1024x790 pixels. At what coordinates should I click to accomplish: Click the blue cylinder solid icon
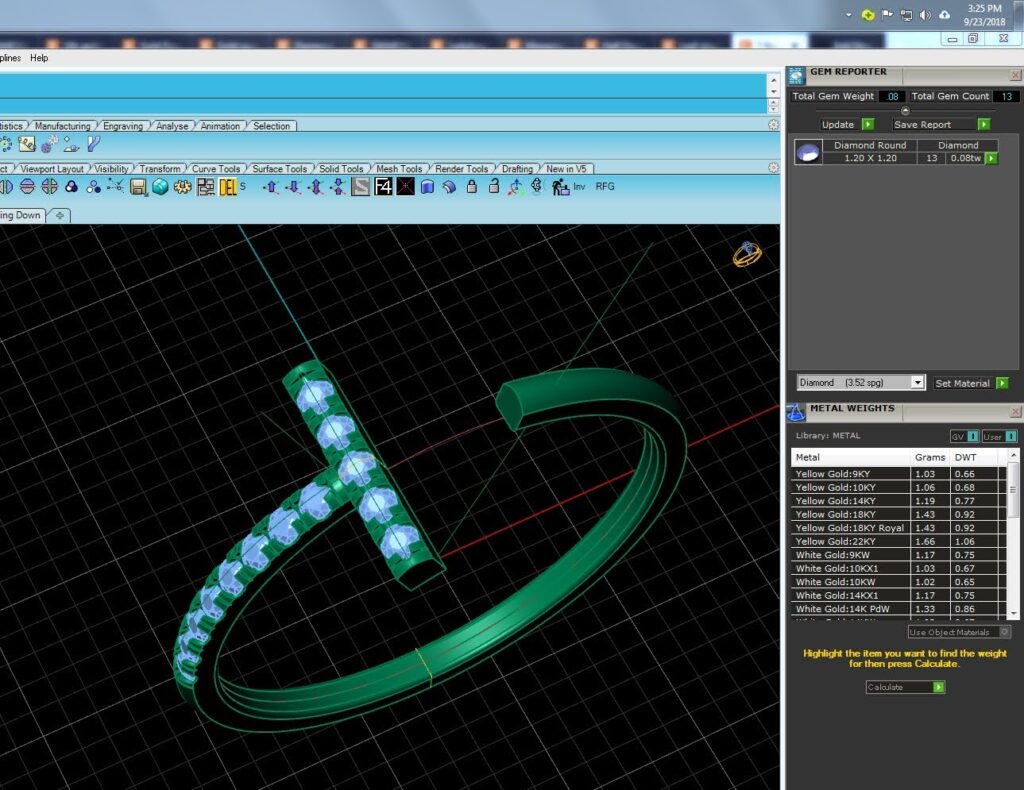pos(427,187)
